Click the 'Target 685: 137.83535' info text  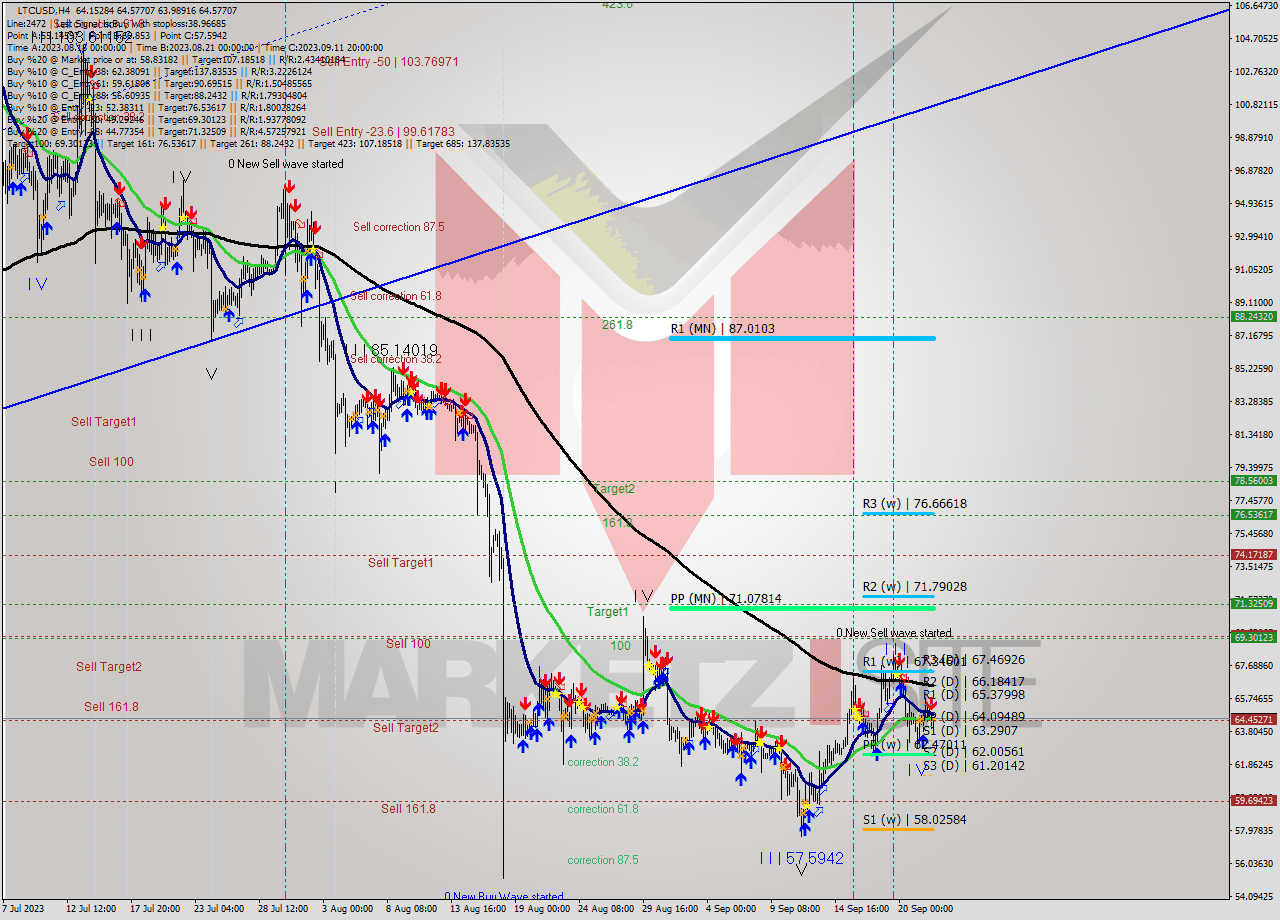tap(463, 144)
